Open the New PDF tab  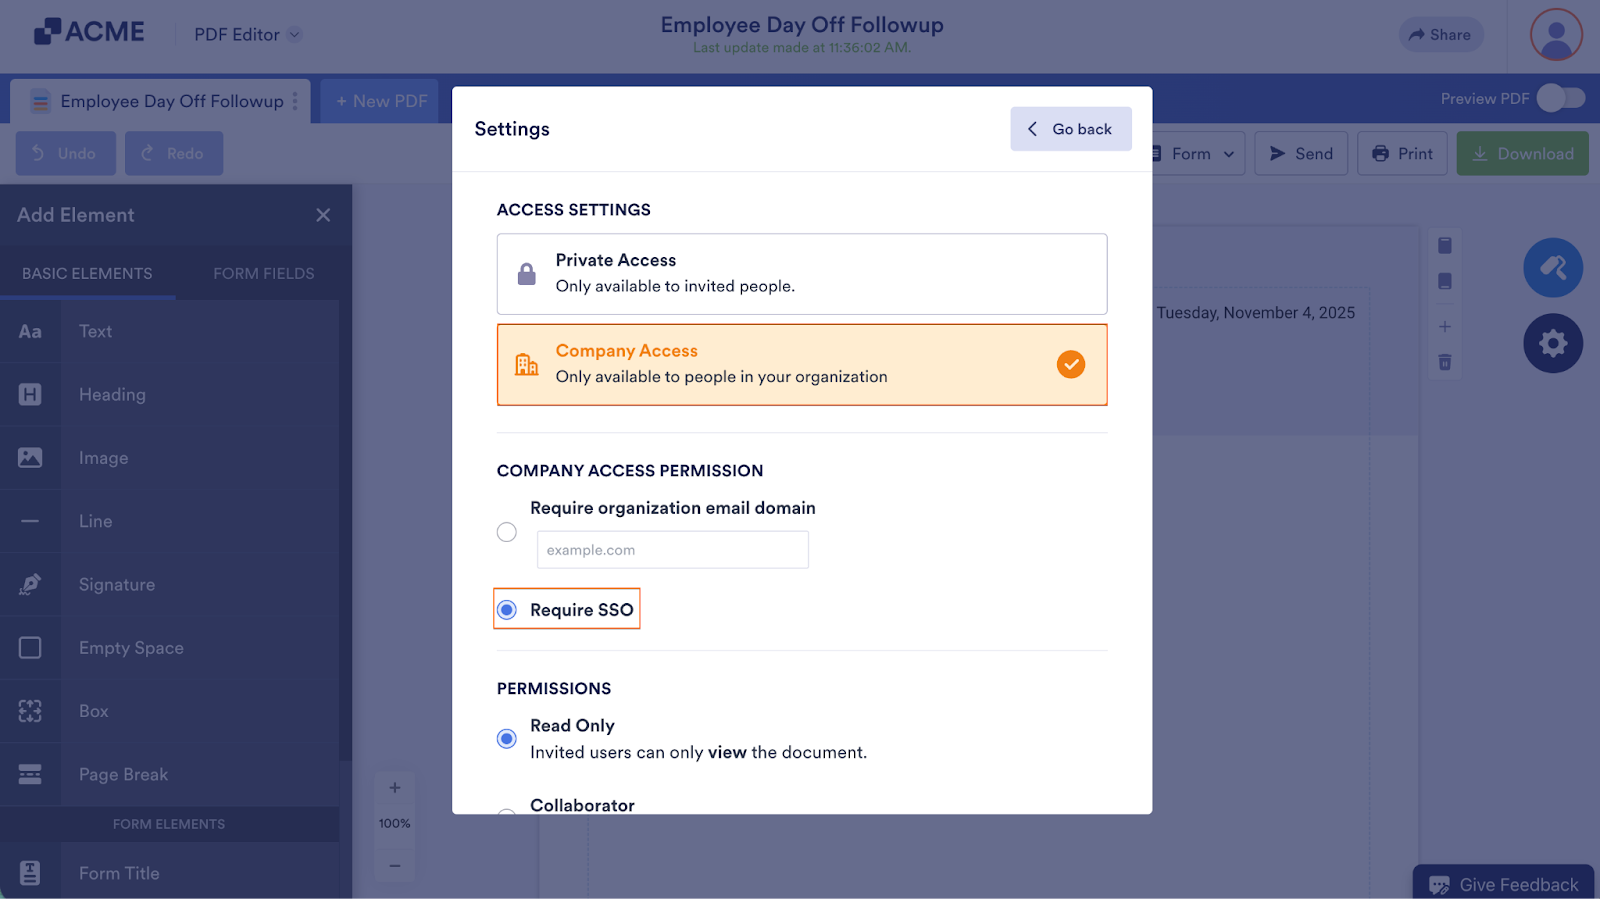[x=381, y=101]
